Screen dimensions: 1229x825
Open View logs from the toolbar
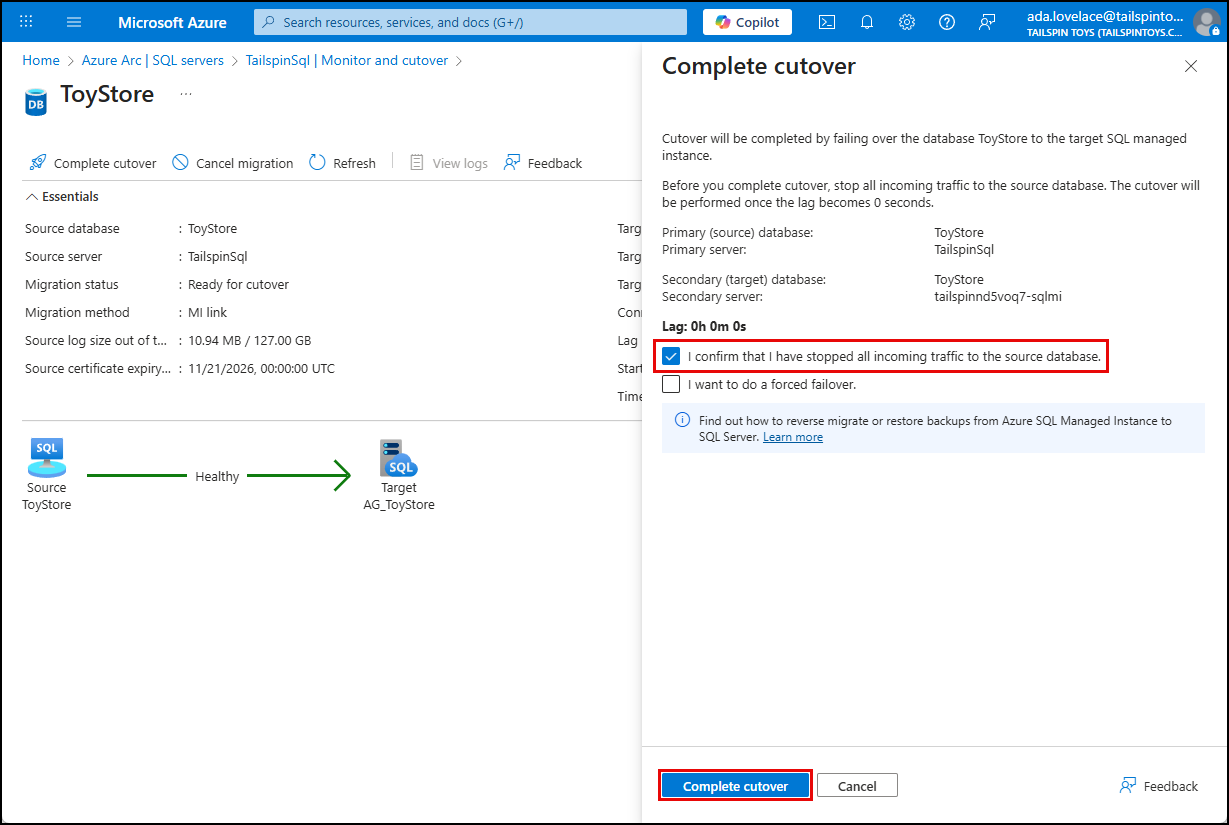click(418, 162)
